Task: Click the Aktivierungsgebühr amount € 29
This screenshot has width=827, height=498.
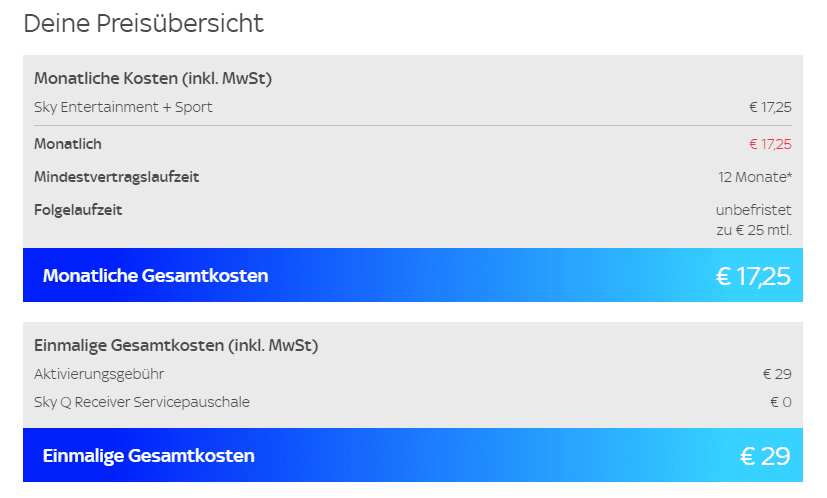Action: pos(777,375)
